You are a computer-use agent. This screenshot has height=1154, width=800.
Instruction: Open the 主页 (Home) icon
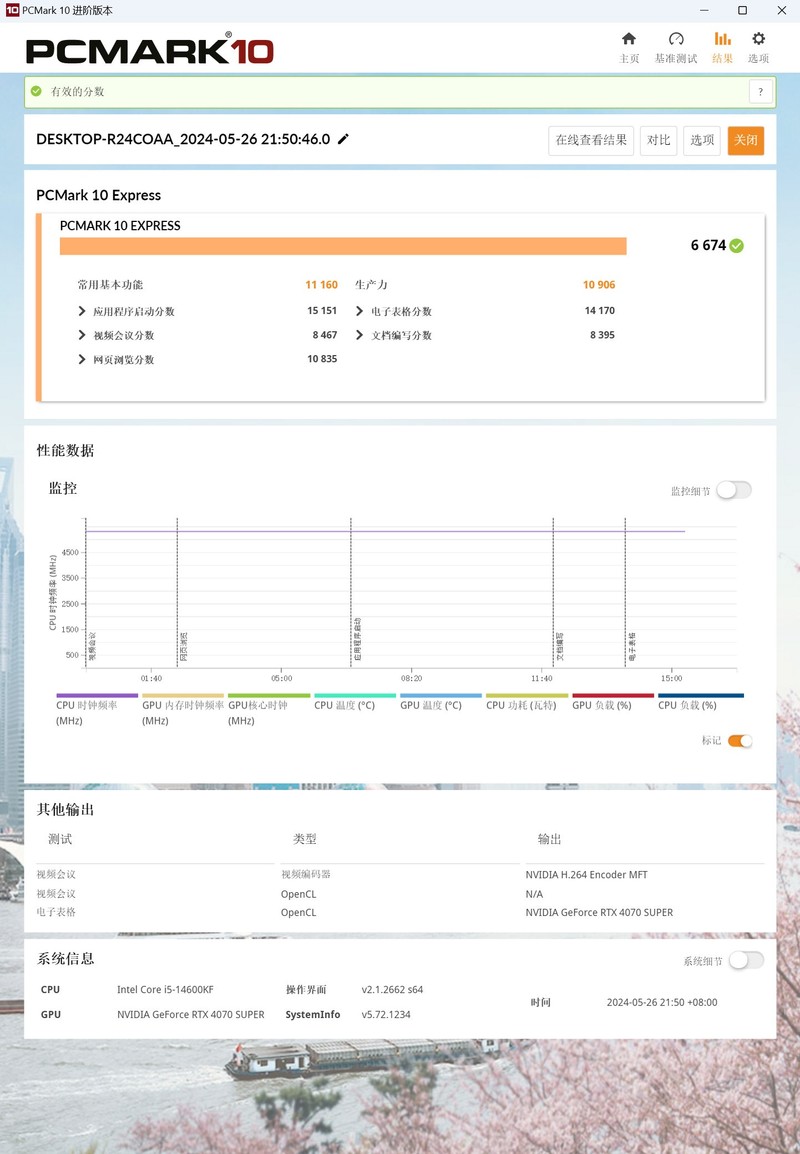630,39
